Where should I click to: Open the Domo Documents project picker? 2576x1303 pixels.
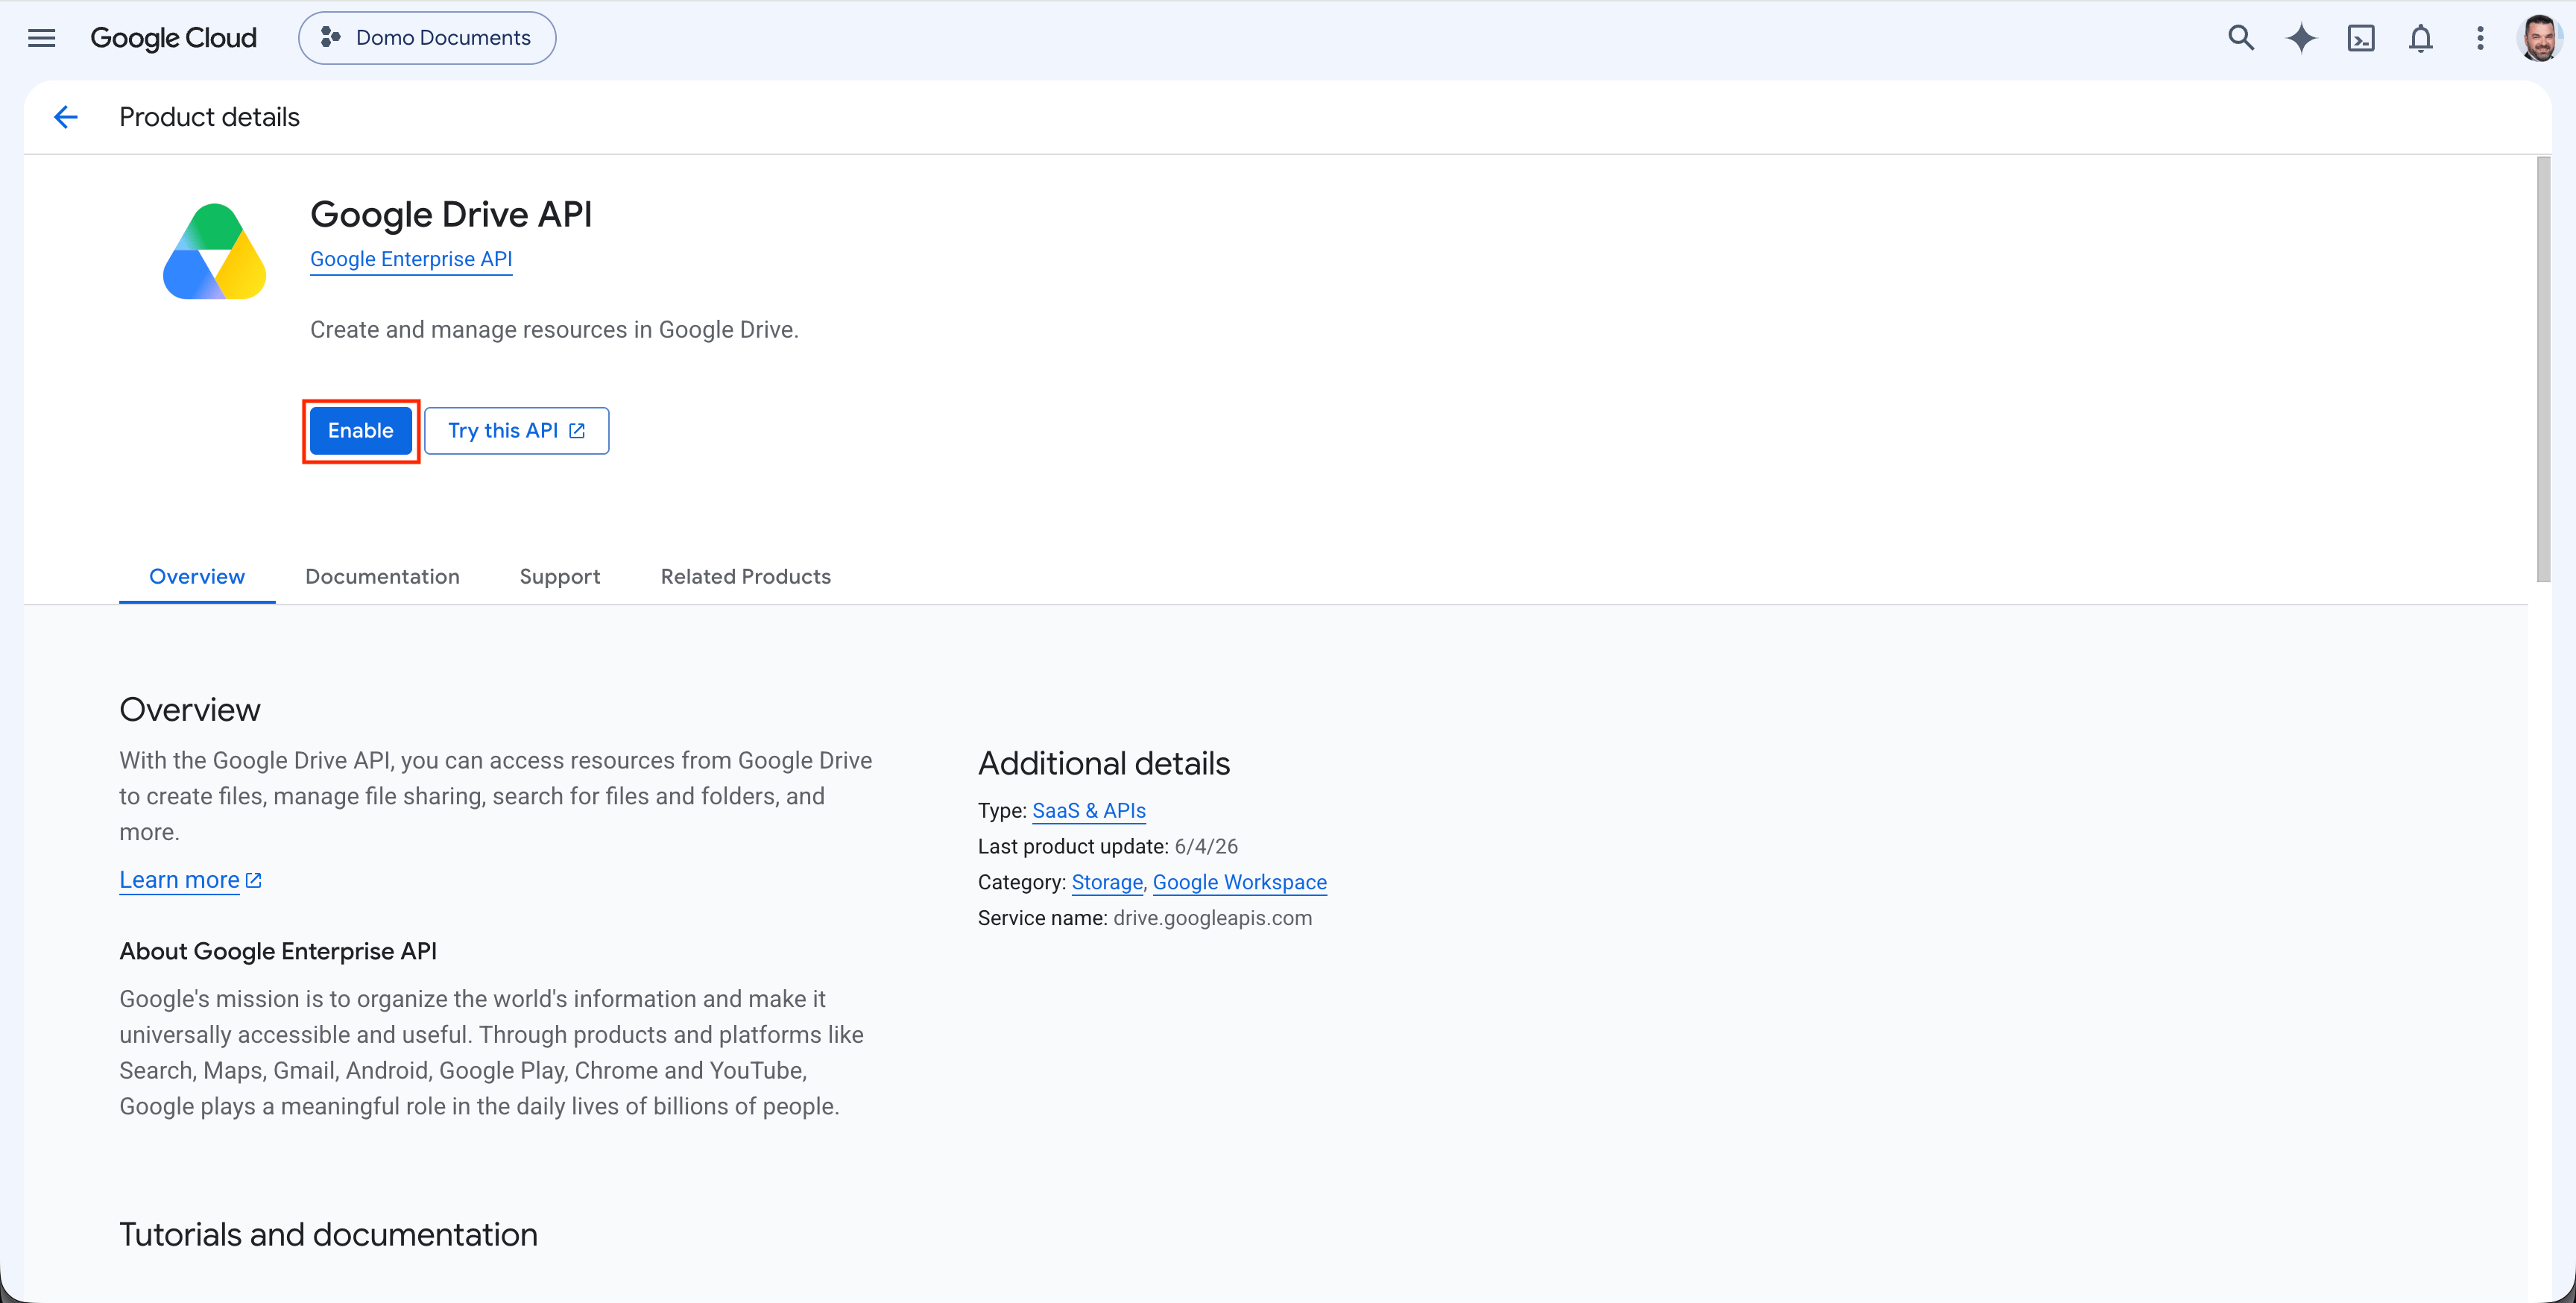[427, 38]
